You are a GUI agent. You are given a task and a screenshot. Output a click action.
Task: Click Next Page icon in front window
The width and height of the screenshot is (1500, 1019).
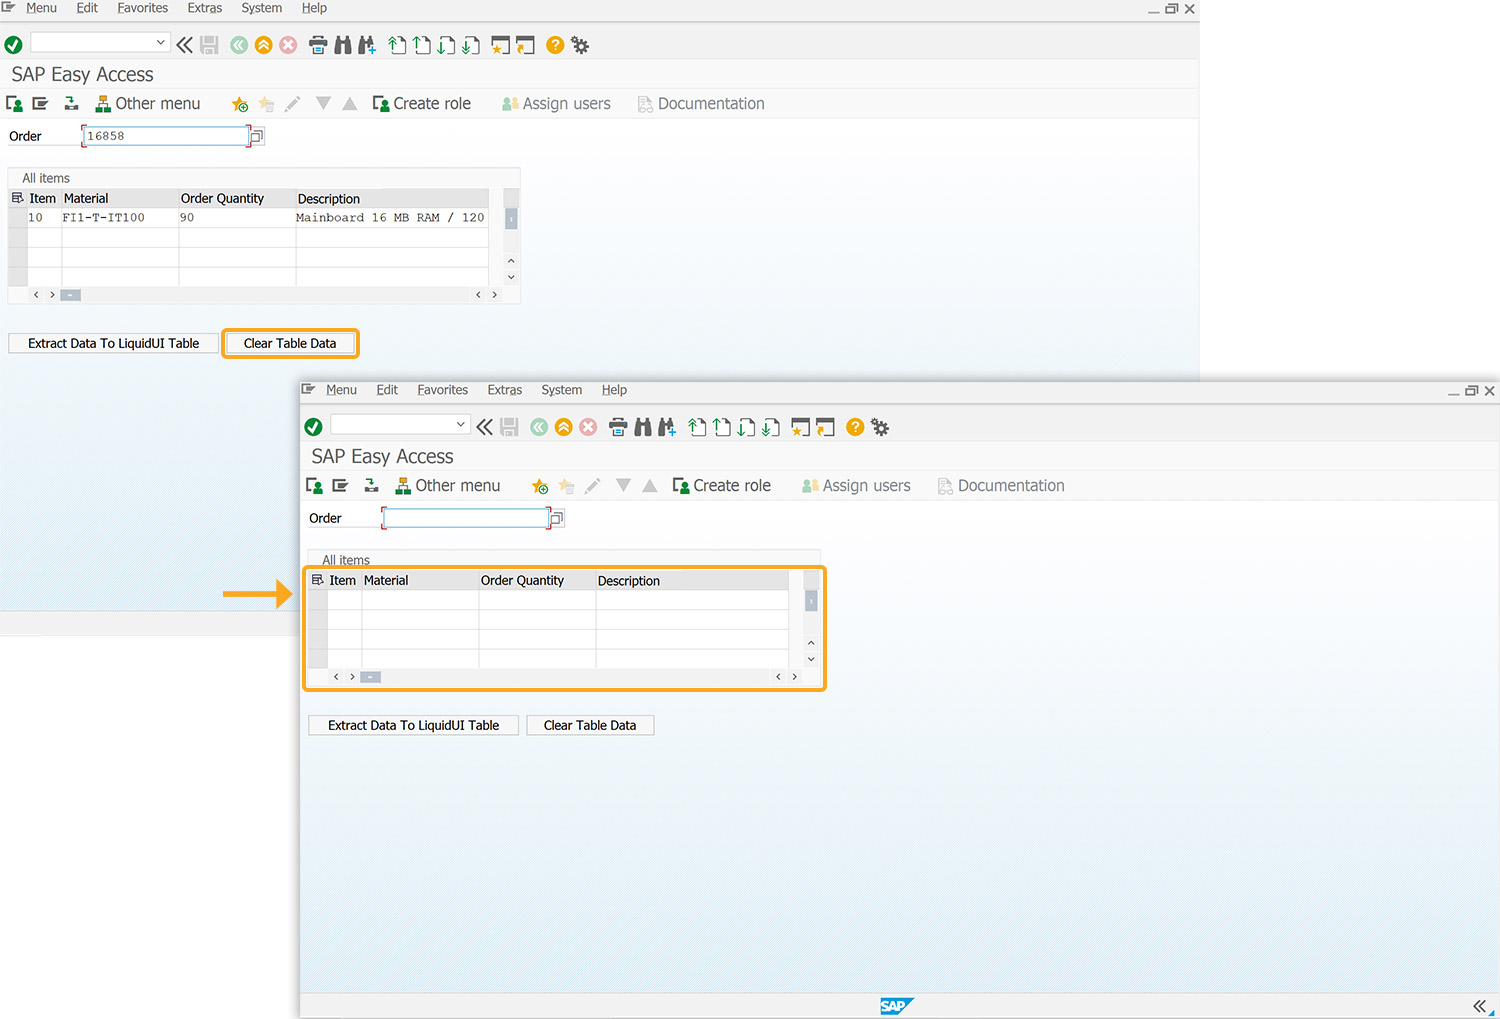pos(746,427)
